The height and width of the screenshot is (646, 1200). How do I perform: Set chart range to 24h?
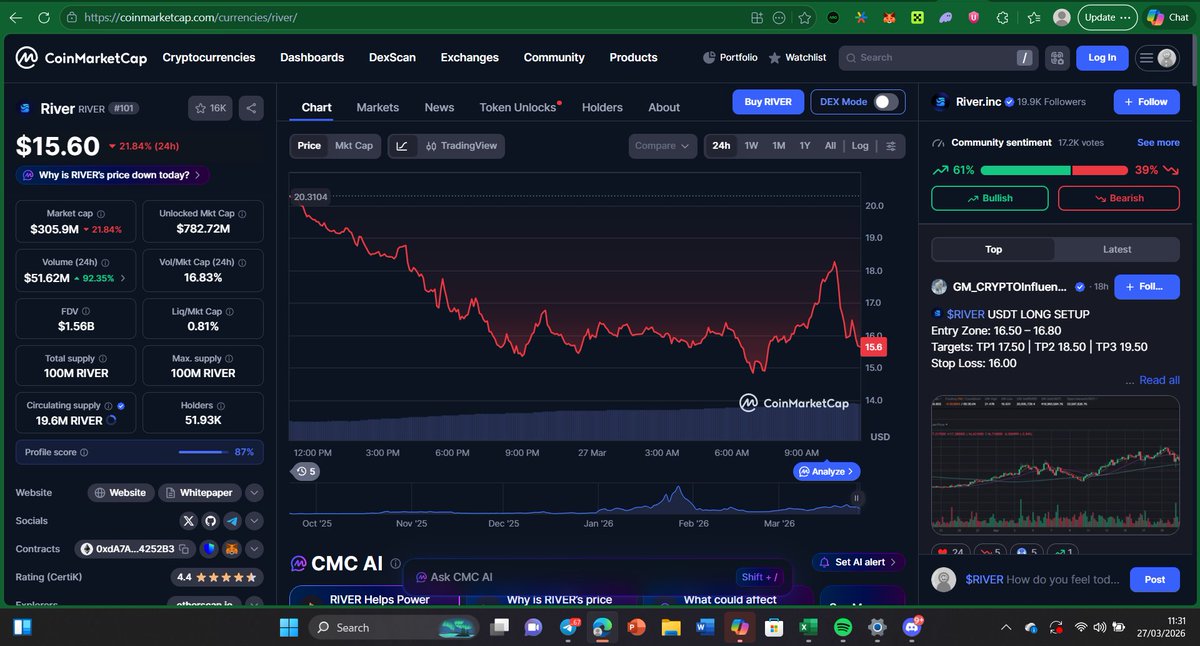coord(721,146)
